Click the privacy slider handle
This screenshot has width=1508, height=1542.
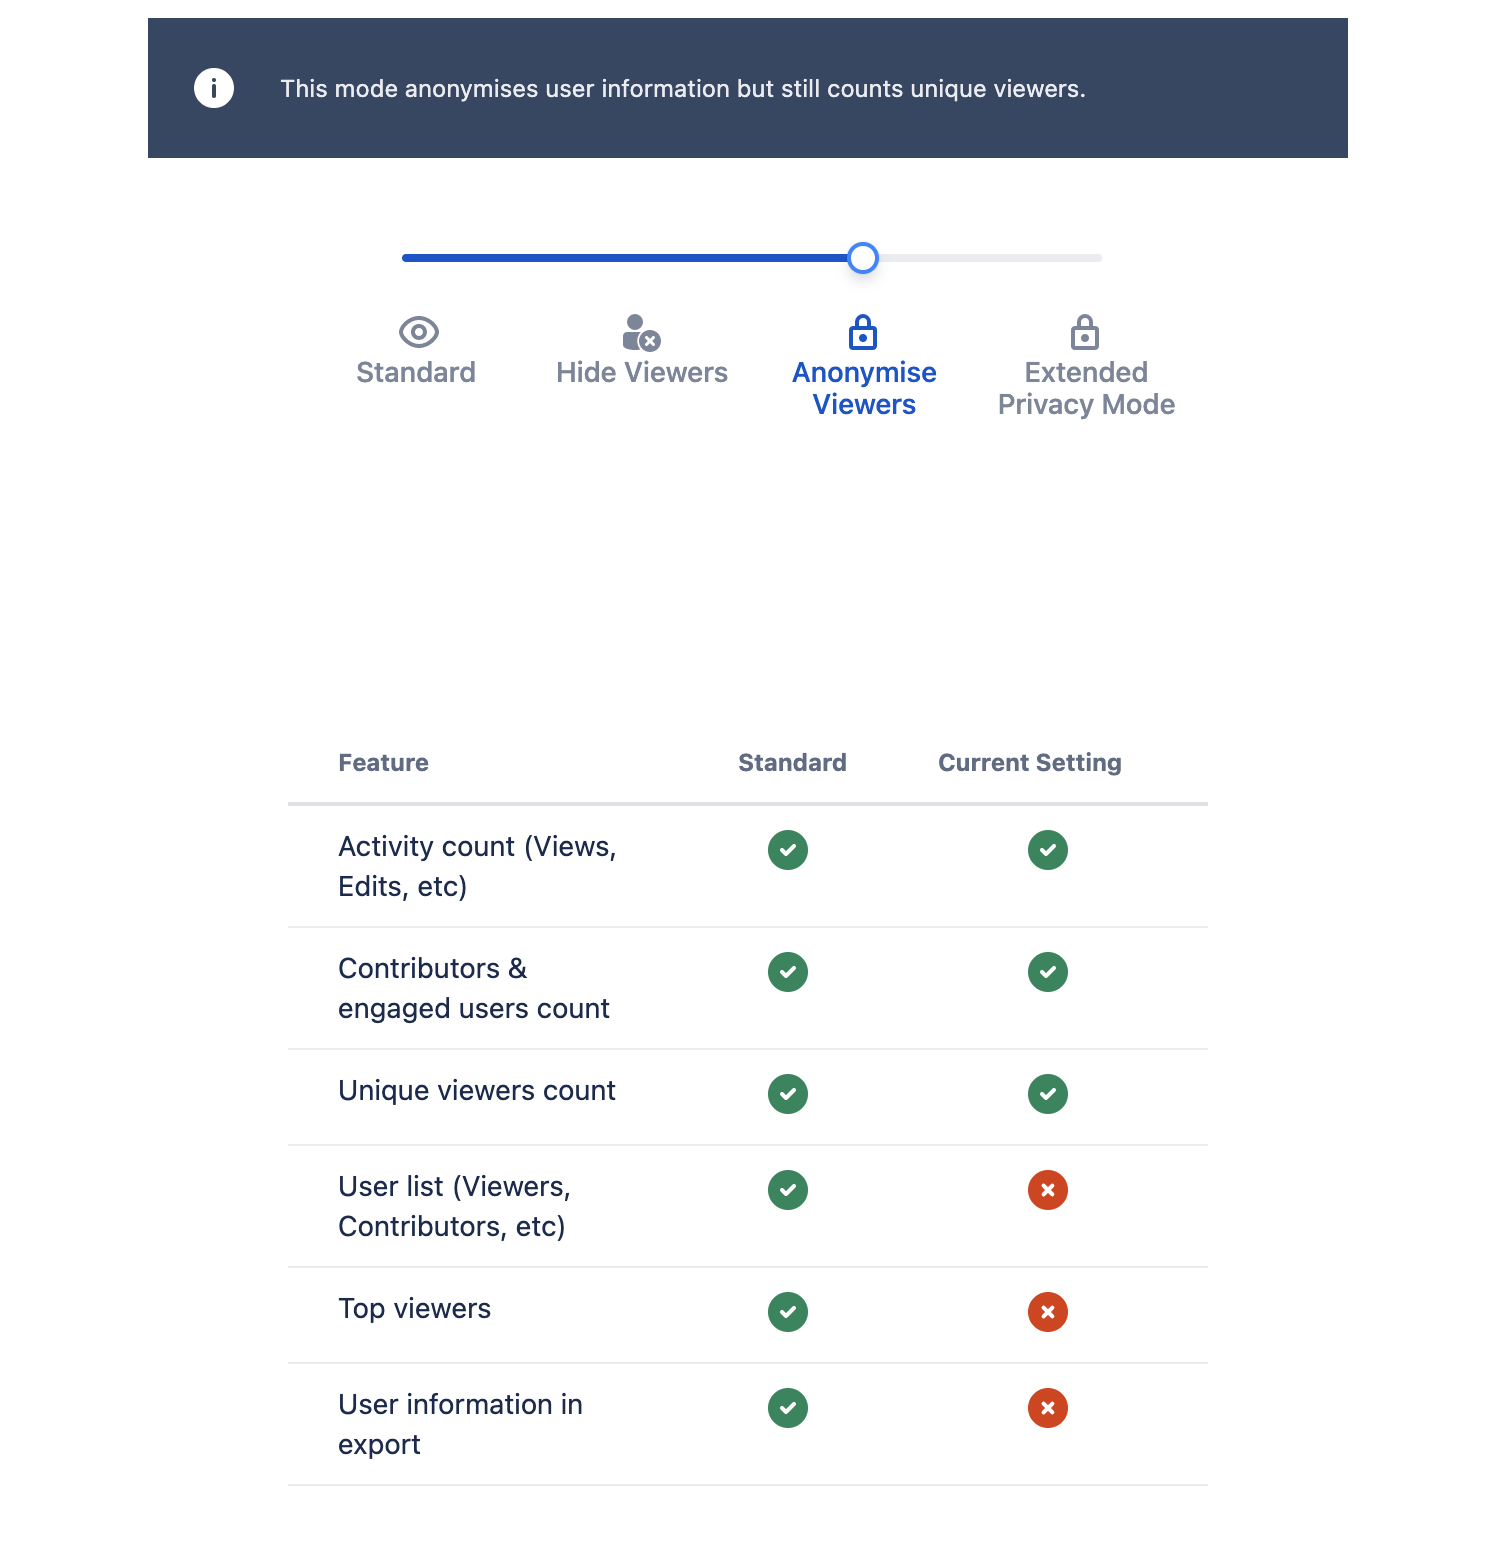point(863,258)
